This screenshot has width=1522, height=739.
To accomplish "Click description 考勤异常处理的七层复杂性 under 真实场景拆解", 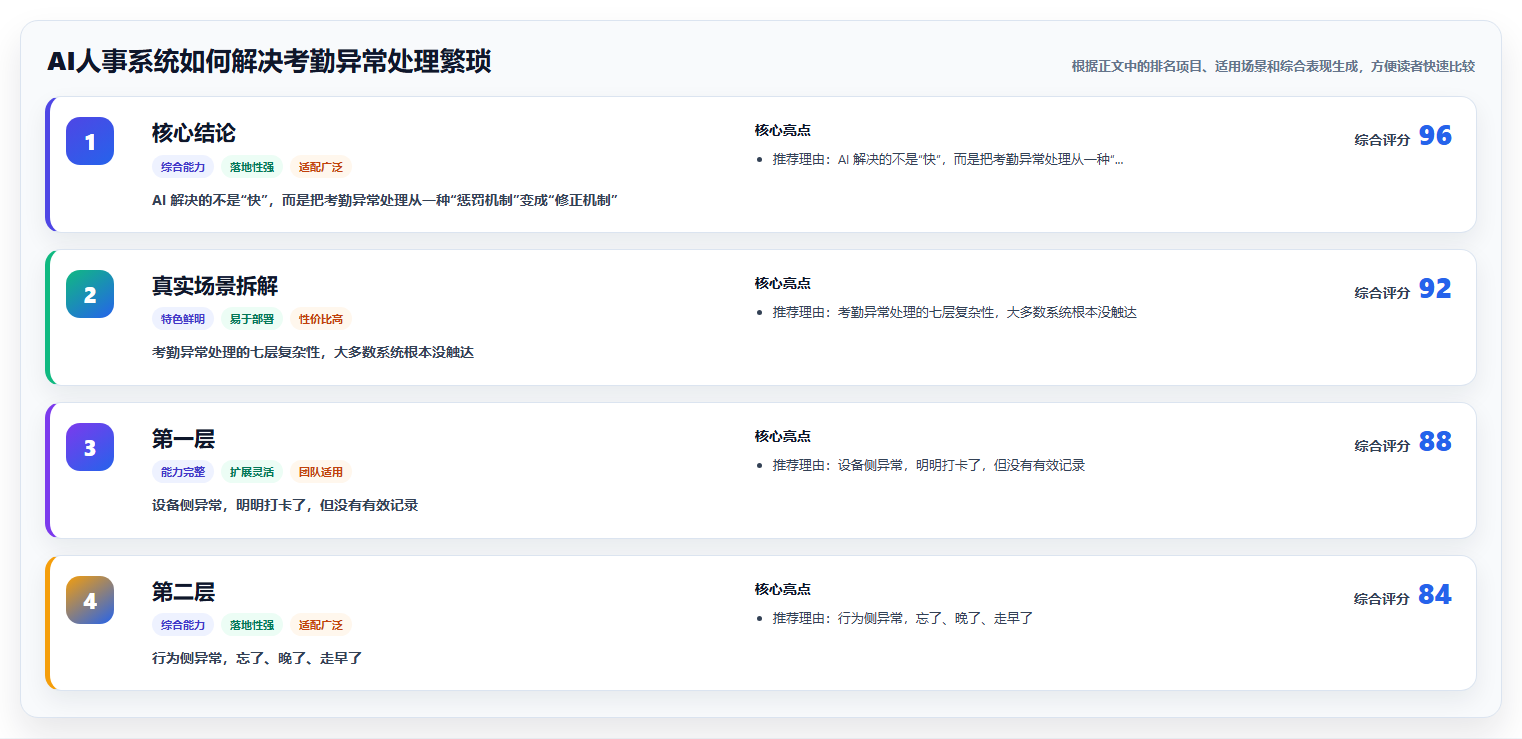I will (313, 352).
